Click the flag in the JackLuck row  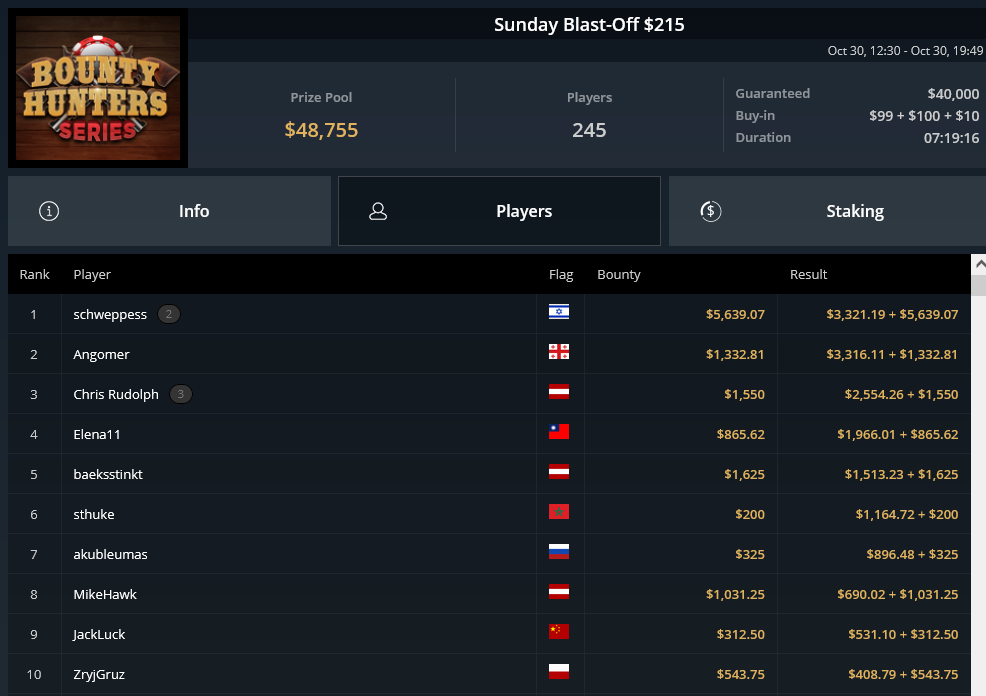click(558, 631)
